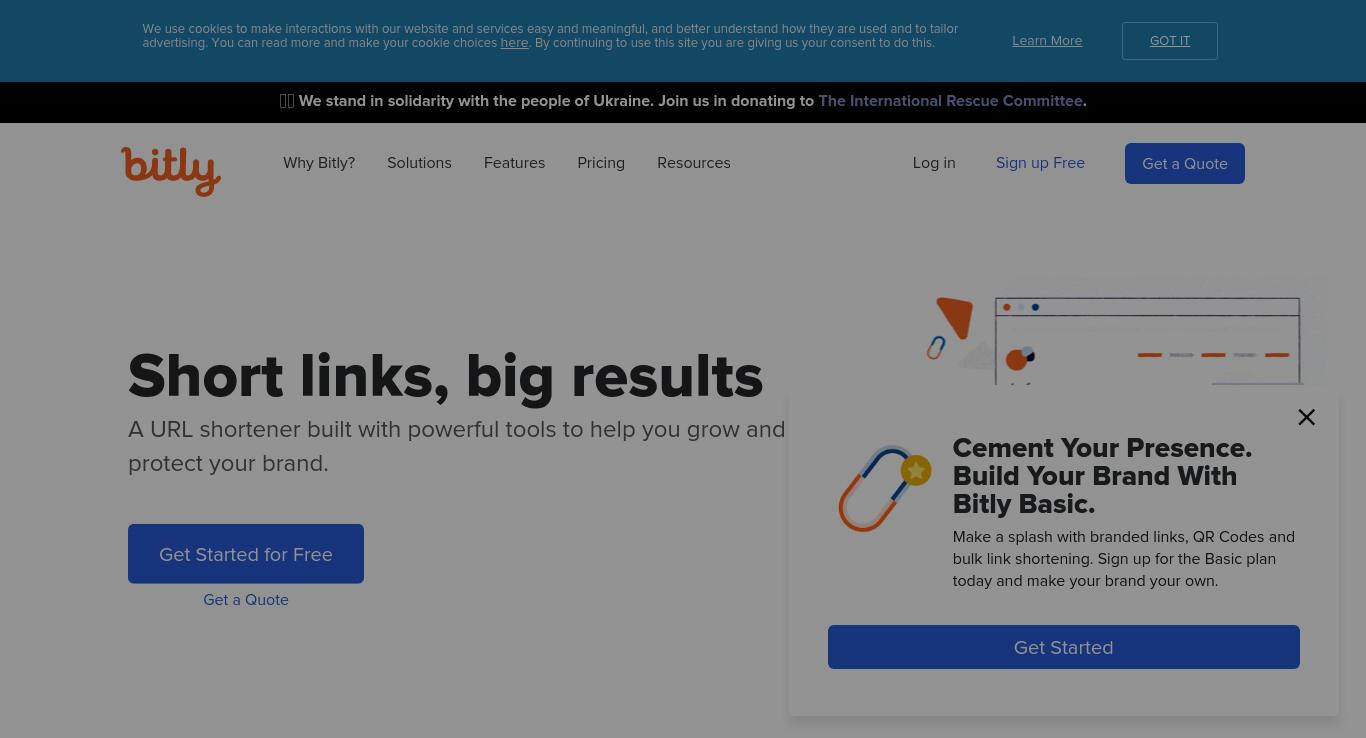This screenshot has width=1366, height=738.
Task: Dismiss cookie banner with GOT IT
Action: (1170, 41)
